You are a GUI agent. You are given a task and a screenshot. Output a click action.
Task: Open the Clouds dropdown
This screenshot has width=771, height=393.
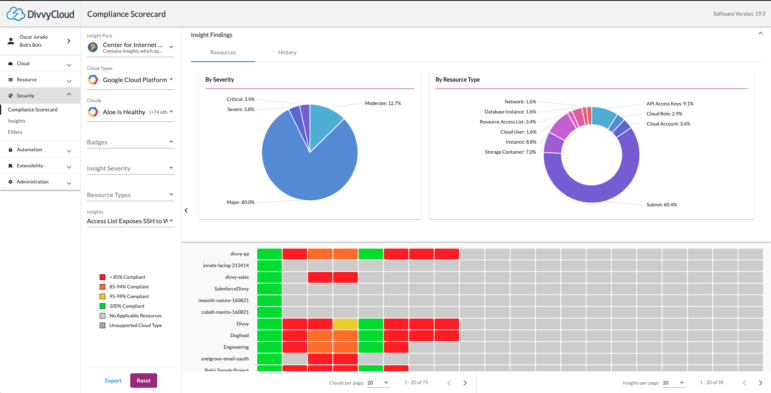tap(131, 112)
